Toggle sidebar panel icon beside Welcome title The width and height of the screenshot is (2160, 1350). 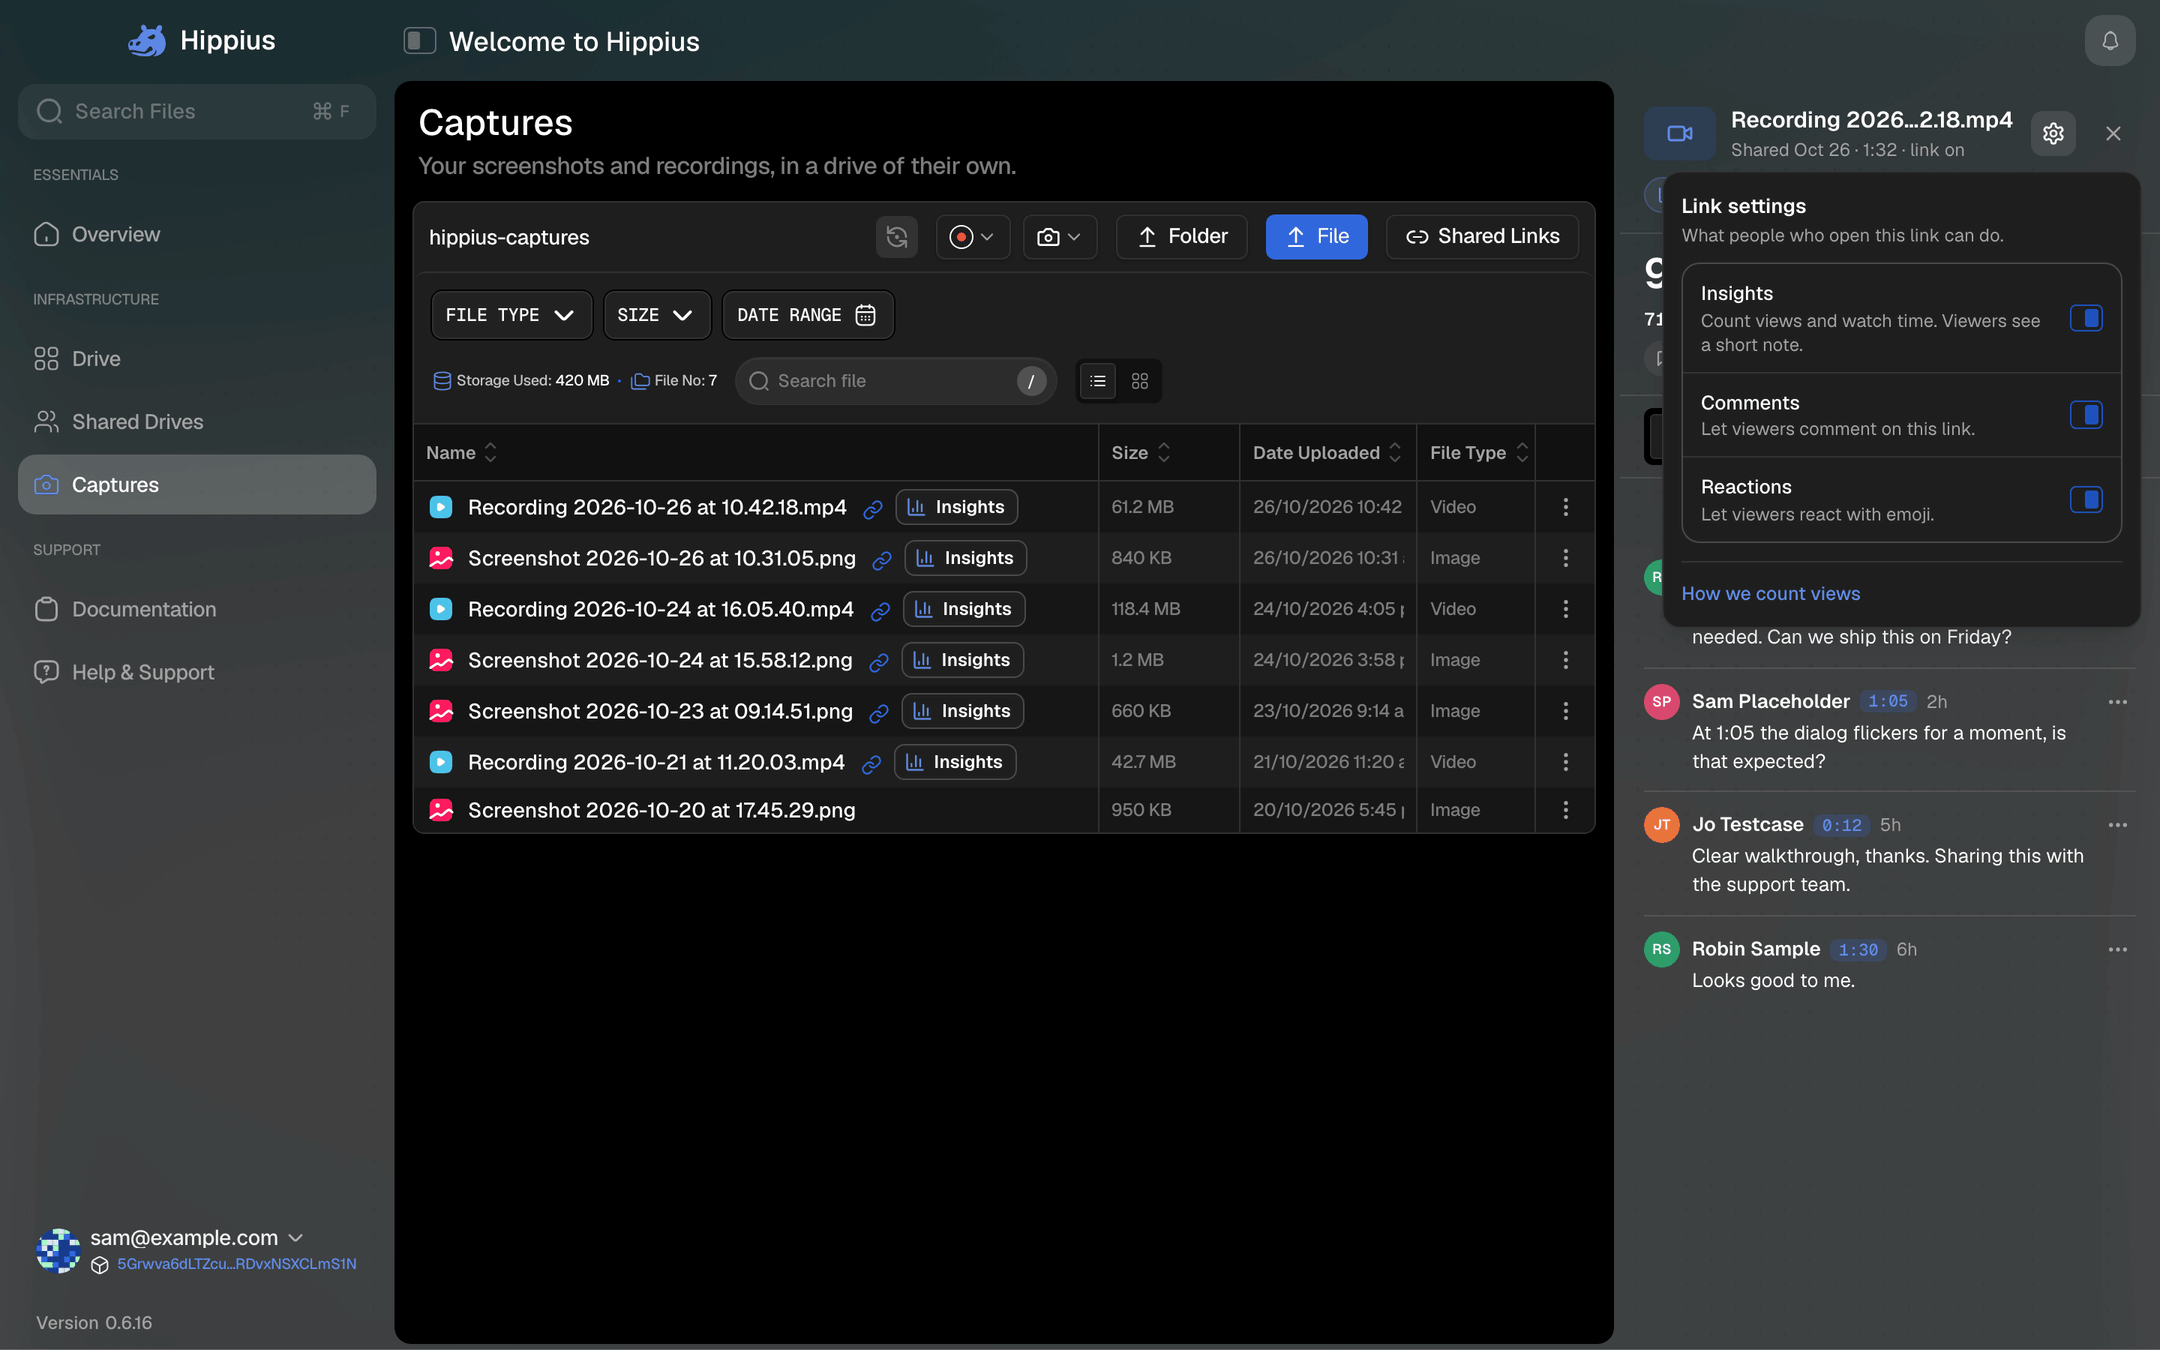420,41
